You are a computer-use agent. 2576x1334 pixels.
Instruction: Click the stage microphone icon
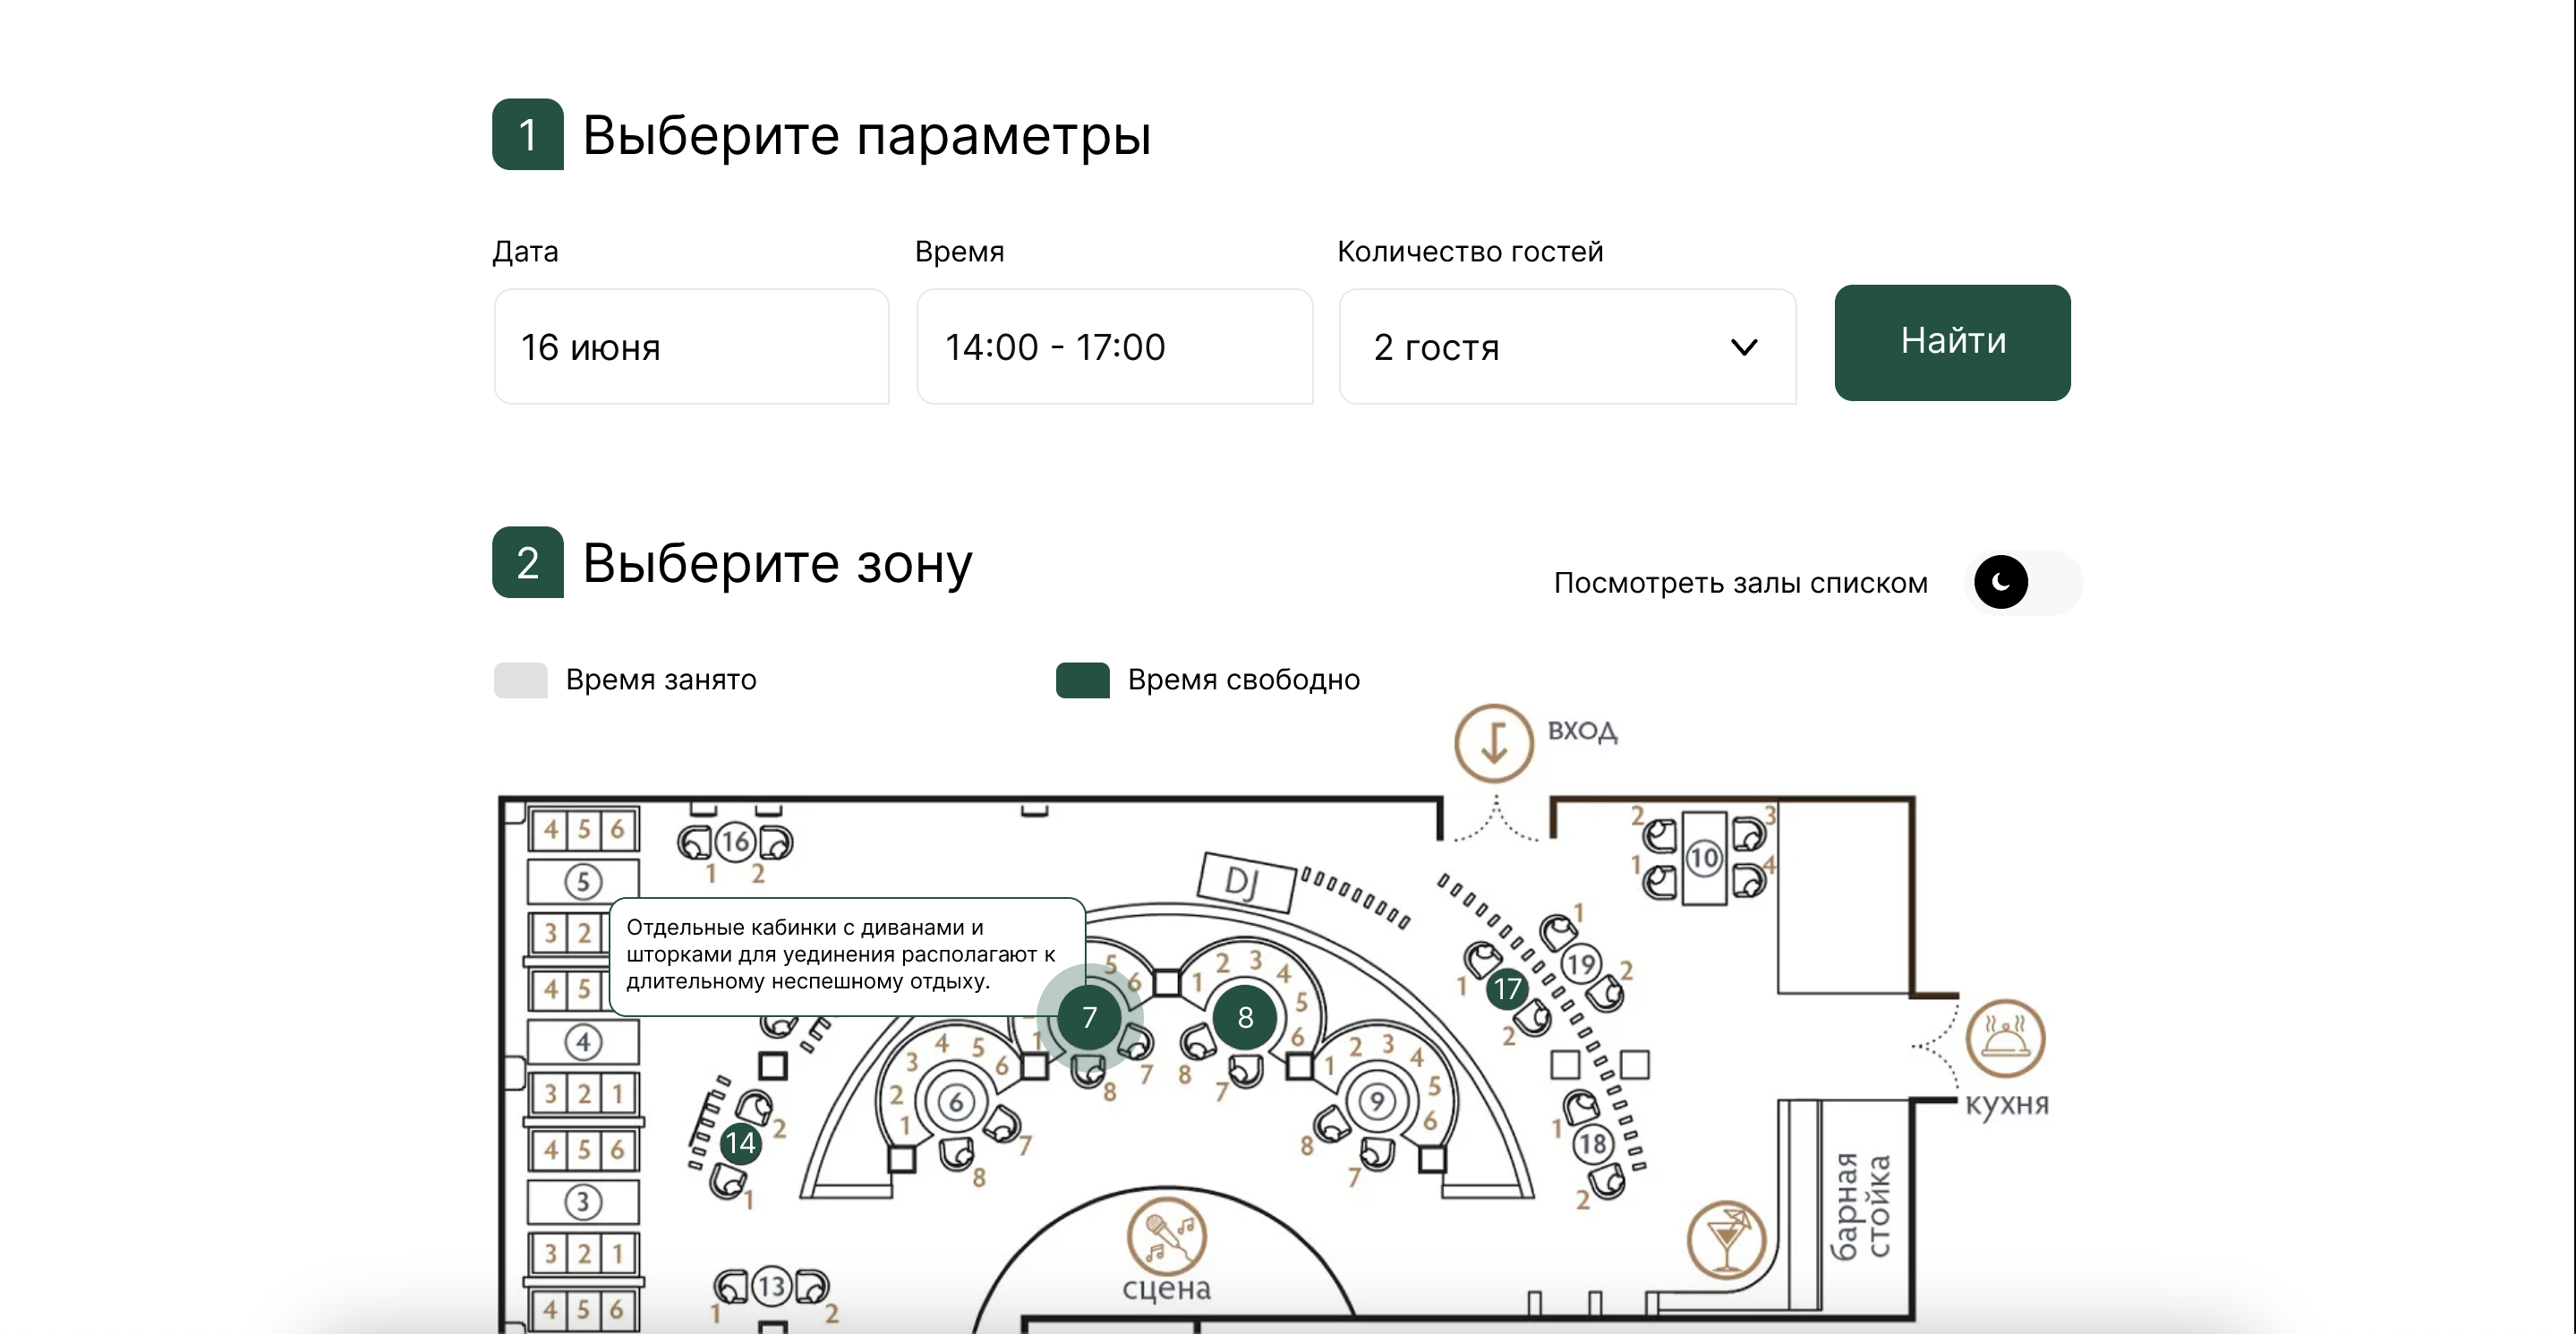click(1166, 1235)
